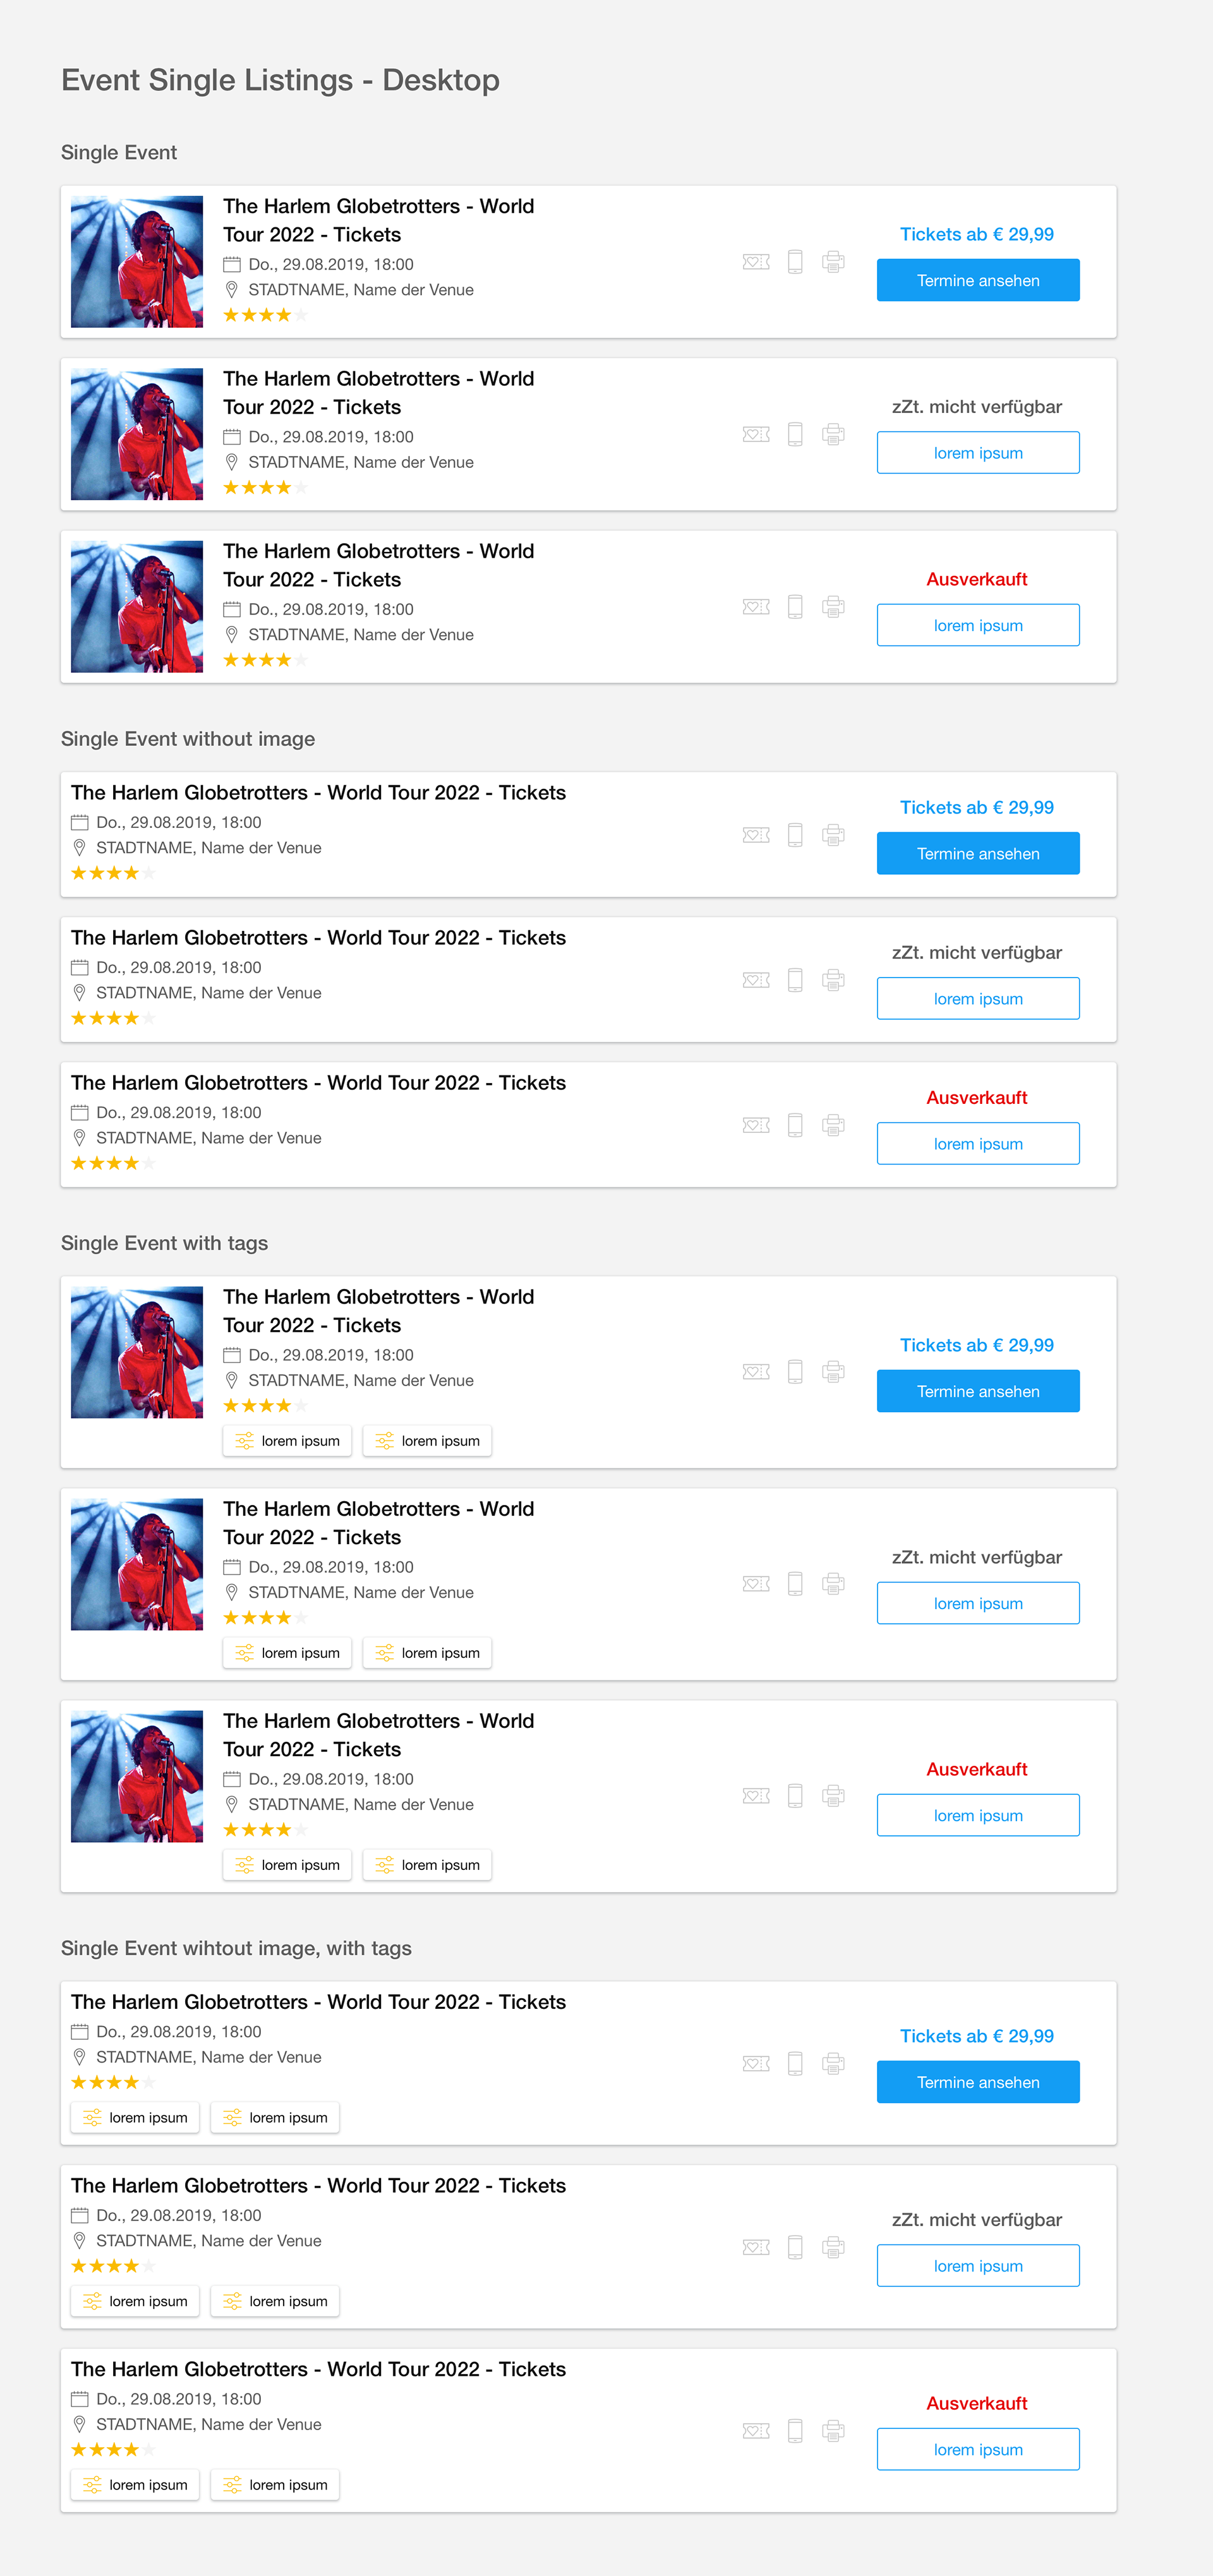The image size is (1213, 2576).
Task: Click mobile icon in last Ausverkauft listing
Action: click(795, 2431)
